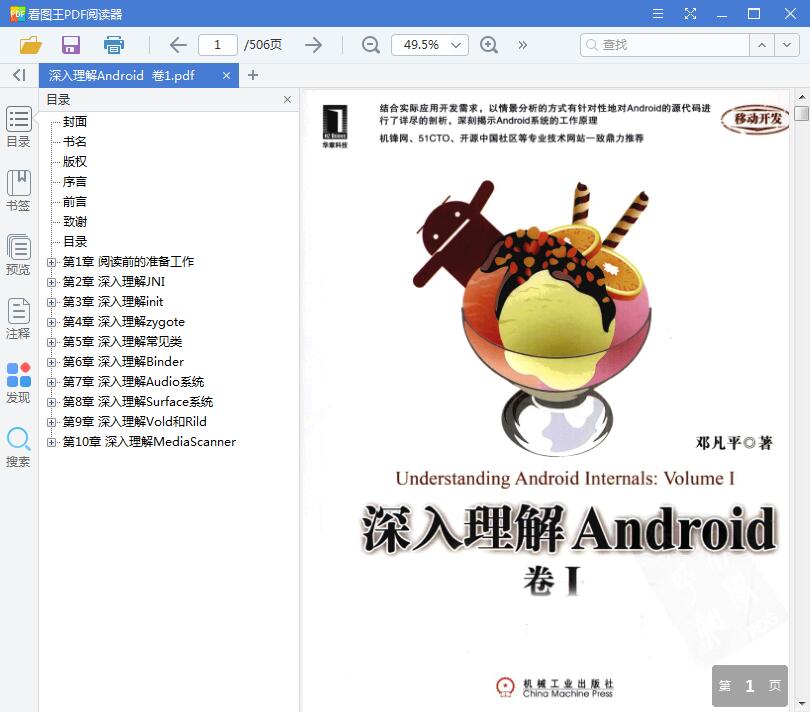Screen dimensions: 810x712
Task: Find previous match up arrow
Action: [x=762, y=45]
